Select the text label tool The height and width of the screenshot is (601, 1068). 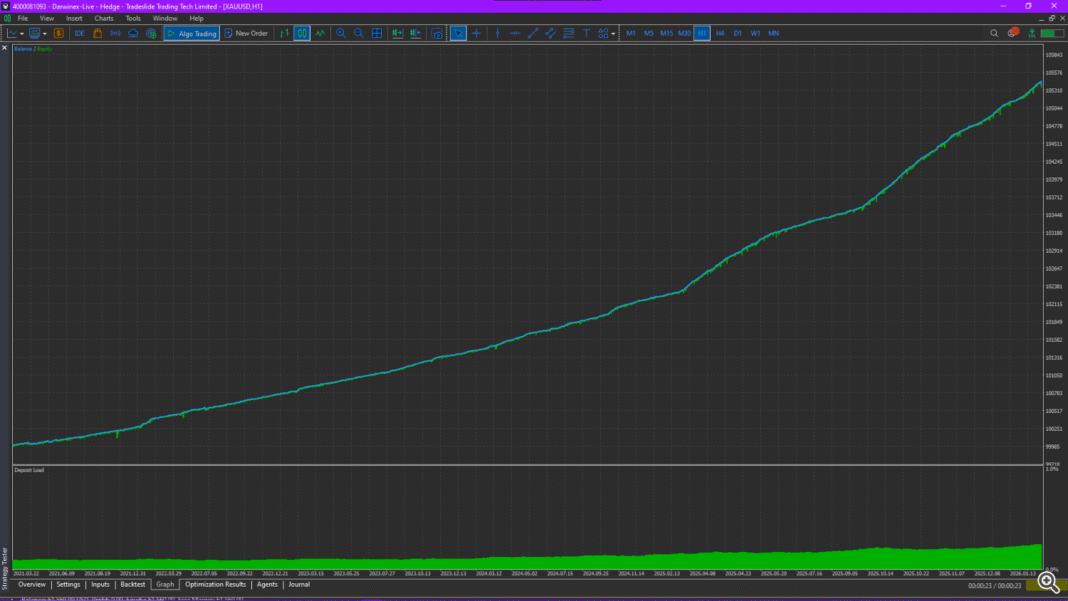[586, 33]
